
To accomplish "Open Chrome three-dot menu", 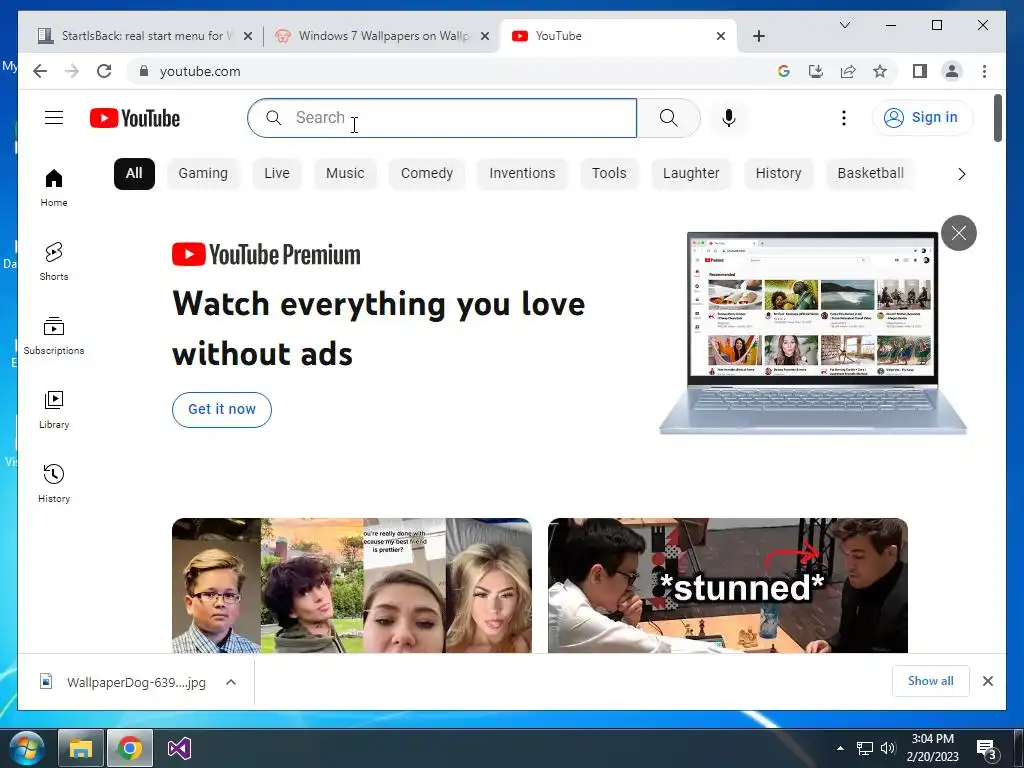I will tap(984, 71).
